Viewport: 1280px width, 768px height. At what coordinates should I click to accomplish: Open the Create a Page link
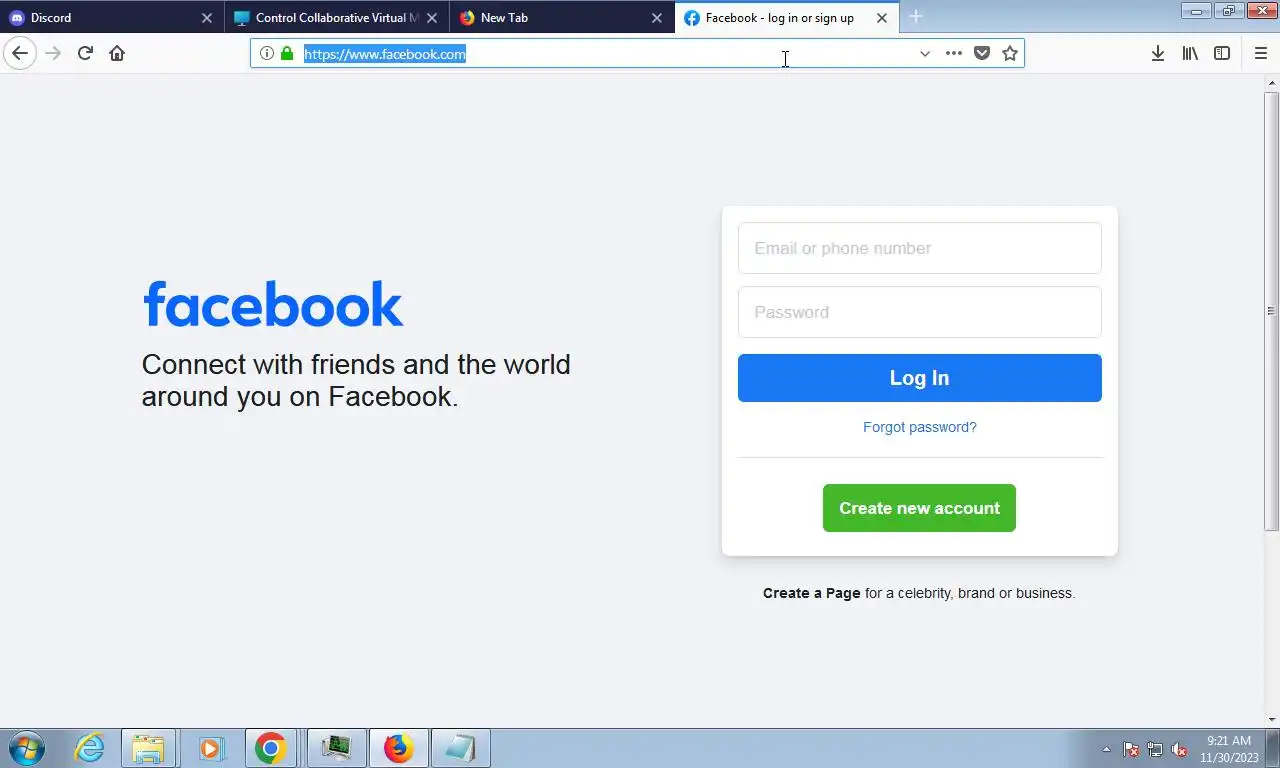click(812, 593)
